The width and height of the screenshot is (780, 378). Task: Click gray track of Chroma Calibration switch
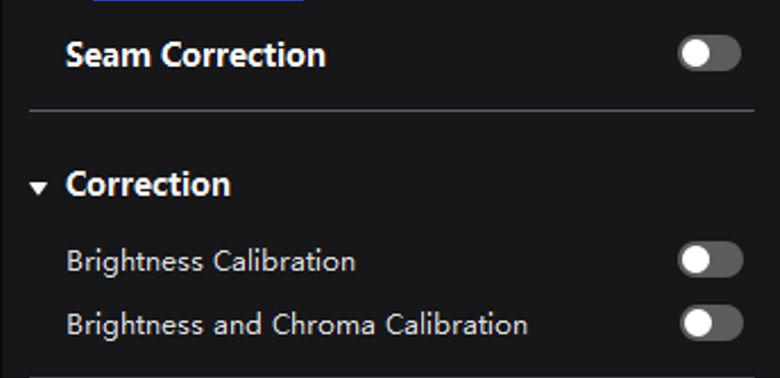tap(729, 323)
